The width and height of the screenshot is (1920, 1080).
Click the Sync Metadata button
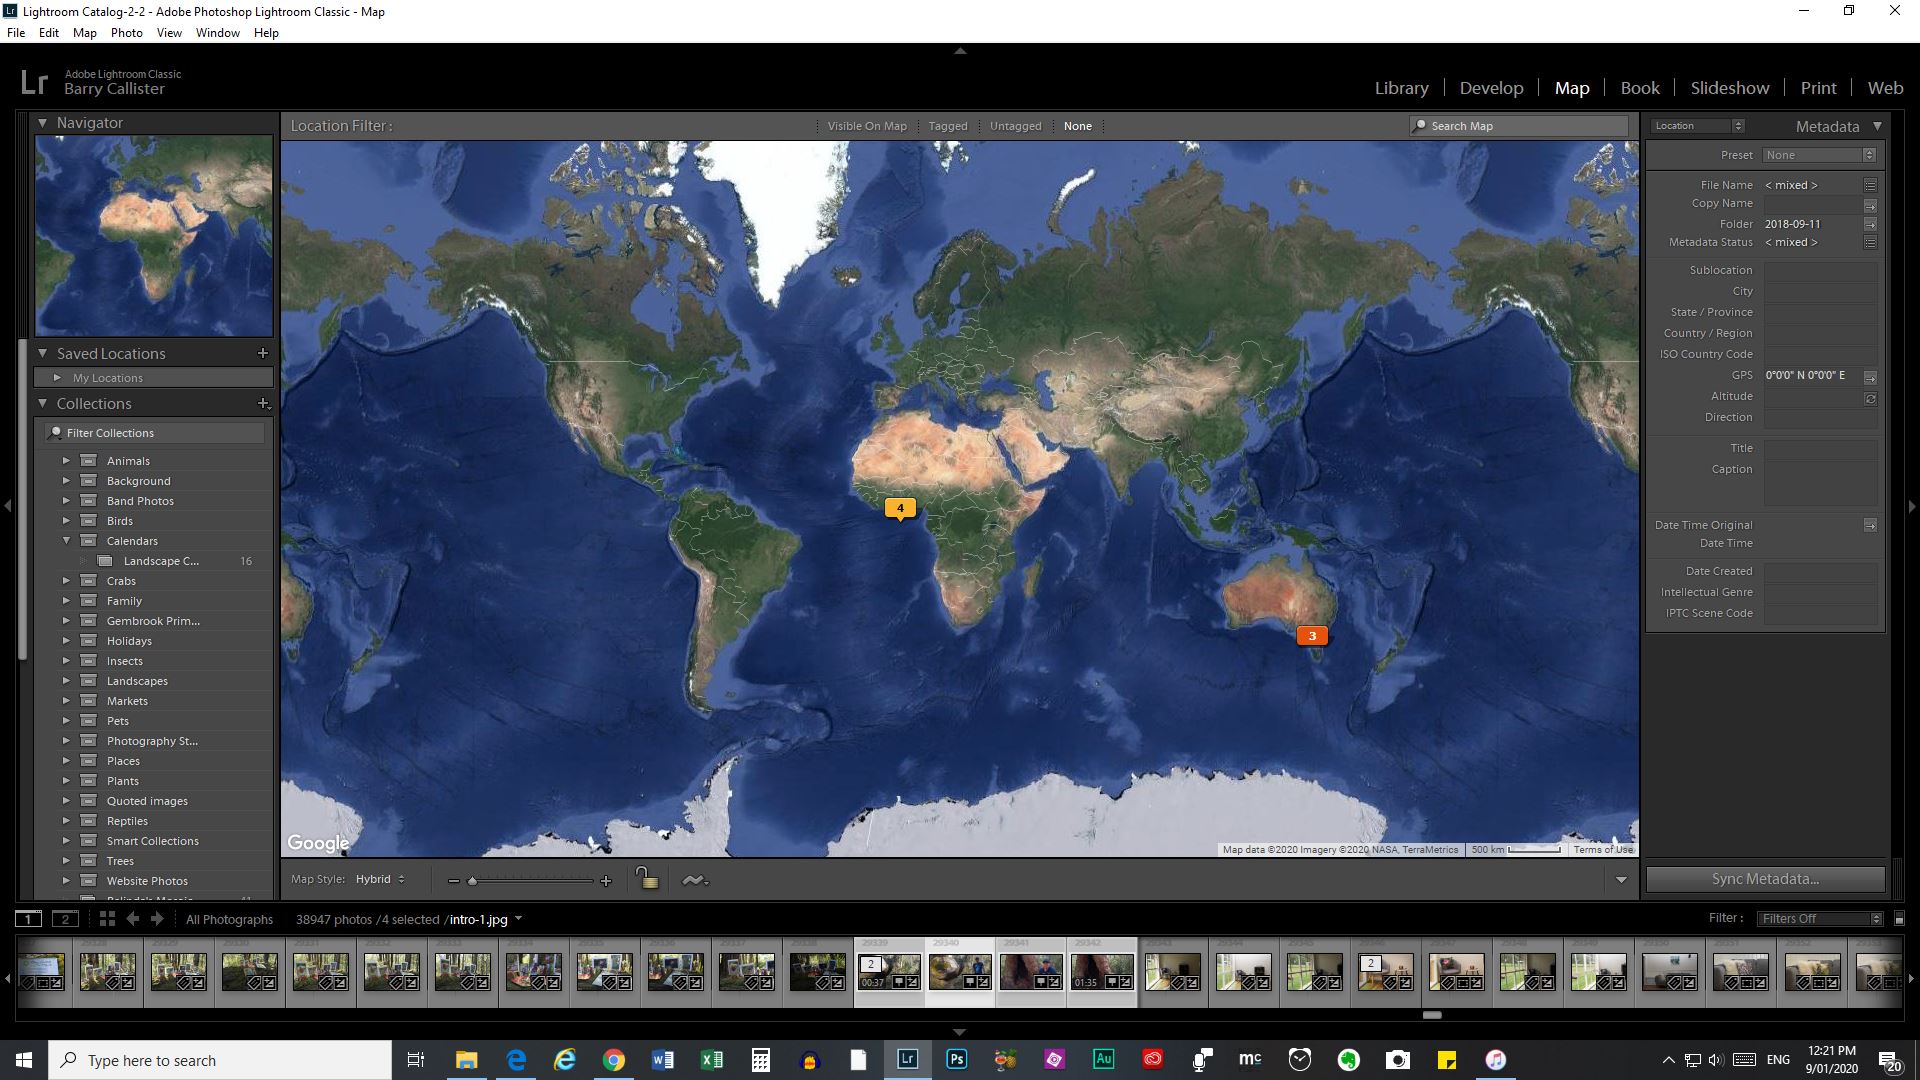coord(1765,879)
